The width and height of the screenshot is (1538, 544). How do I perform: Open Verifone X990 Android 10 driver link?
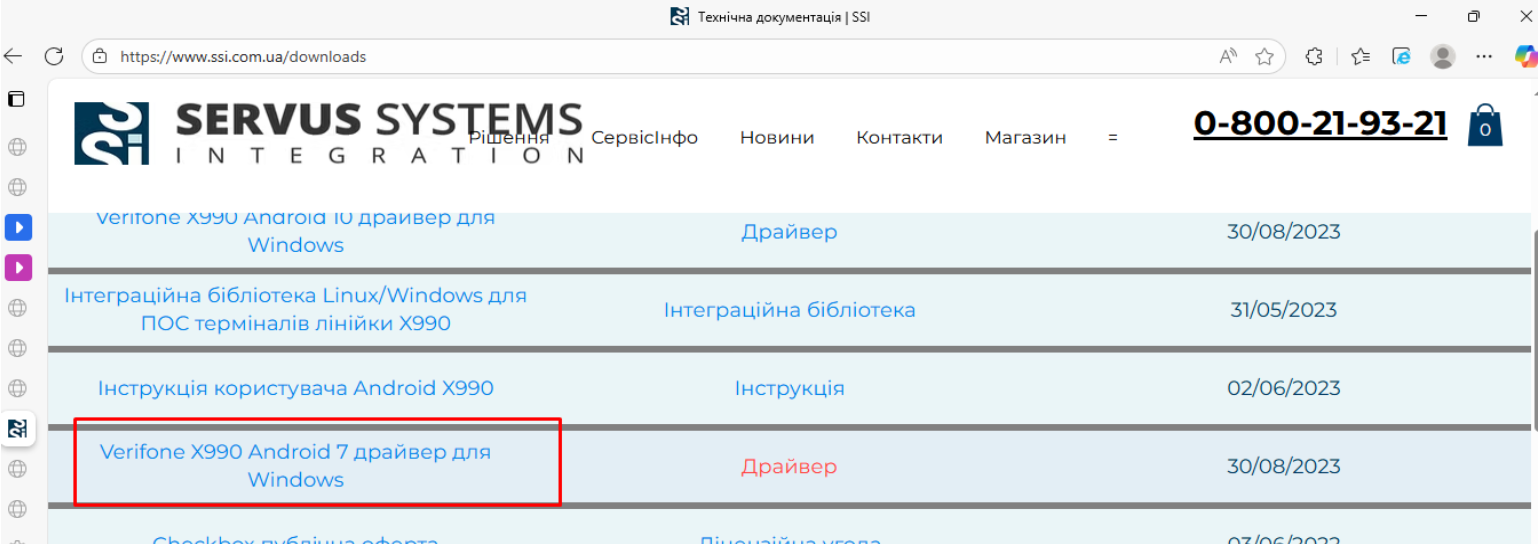[296, 231]
